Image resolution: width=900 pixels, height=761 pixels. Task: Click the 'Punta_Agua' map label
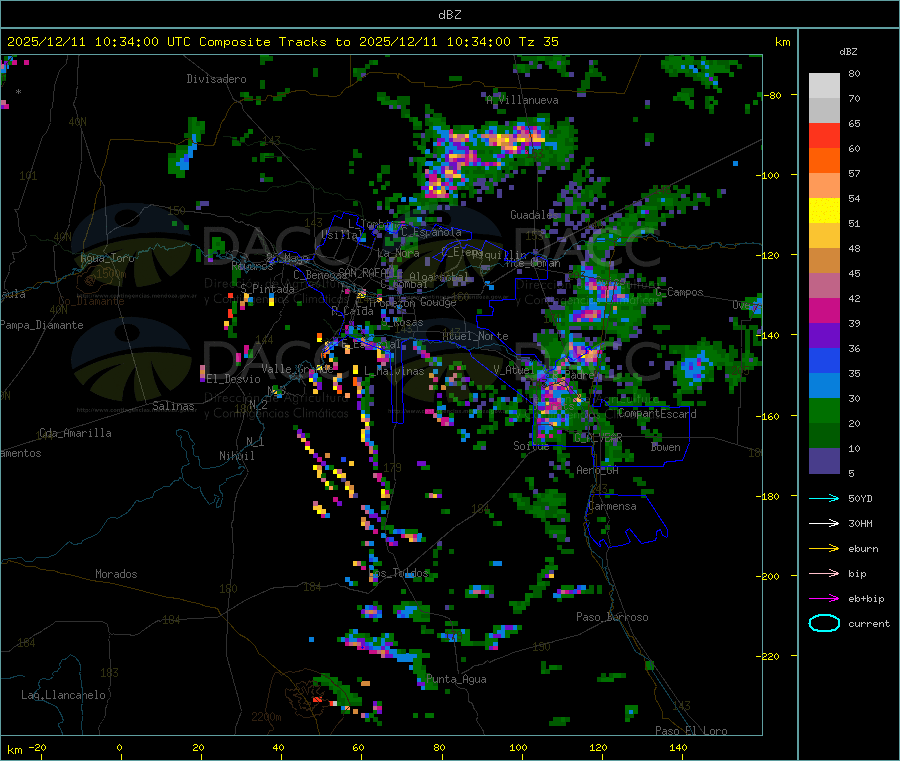(456, 679)
